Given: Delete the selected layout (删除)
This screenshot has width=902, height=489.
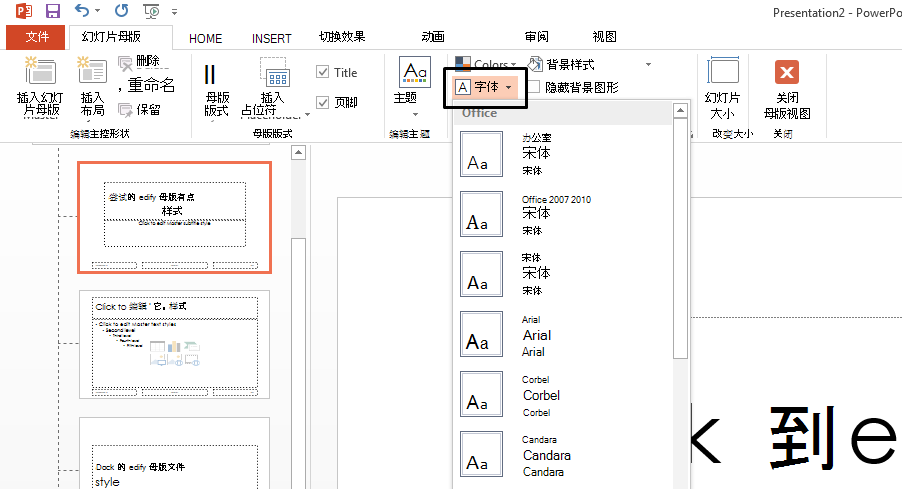Looking at the screenshot, I should coord(139,62).
